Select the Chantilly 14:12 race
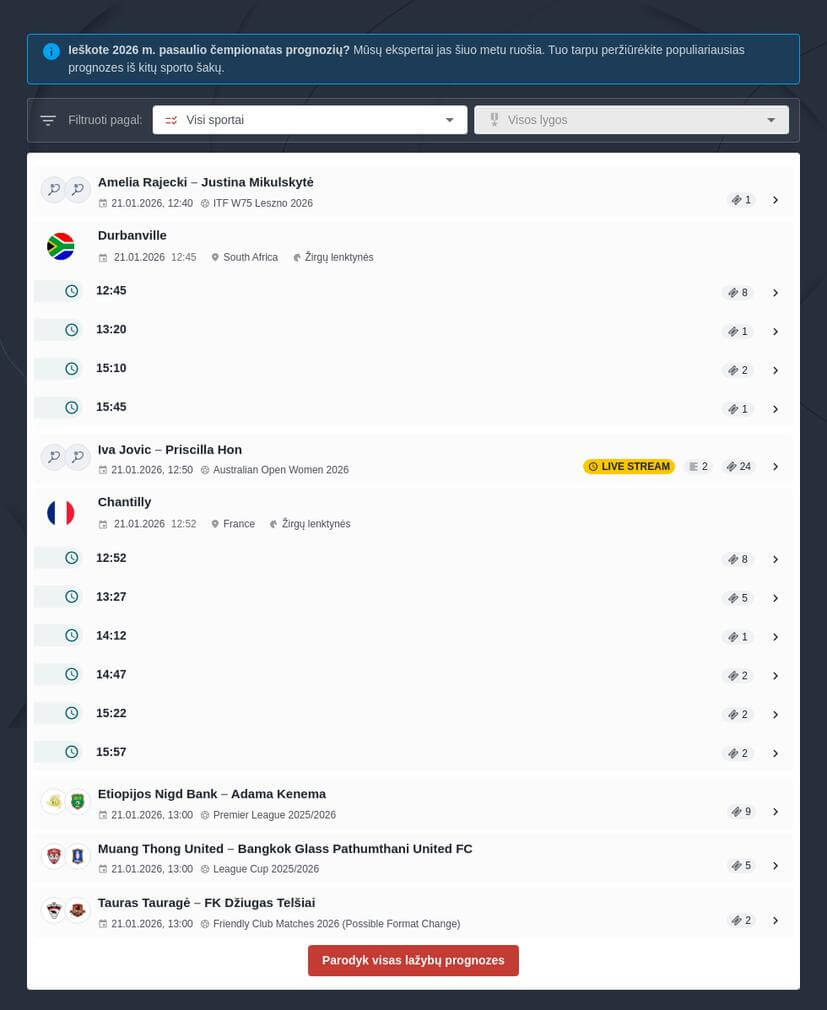 click(x=111, y=636)
